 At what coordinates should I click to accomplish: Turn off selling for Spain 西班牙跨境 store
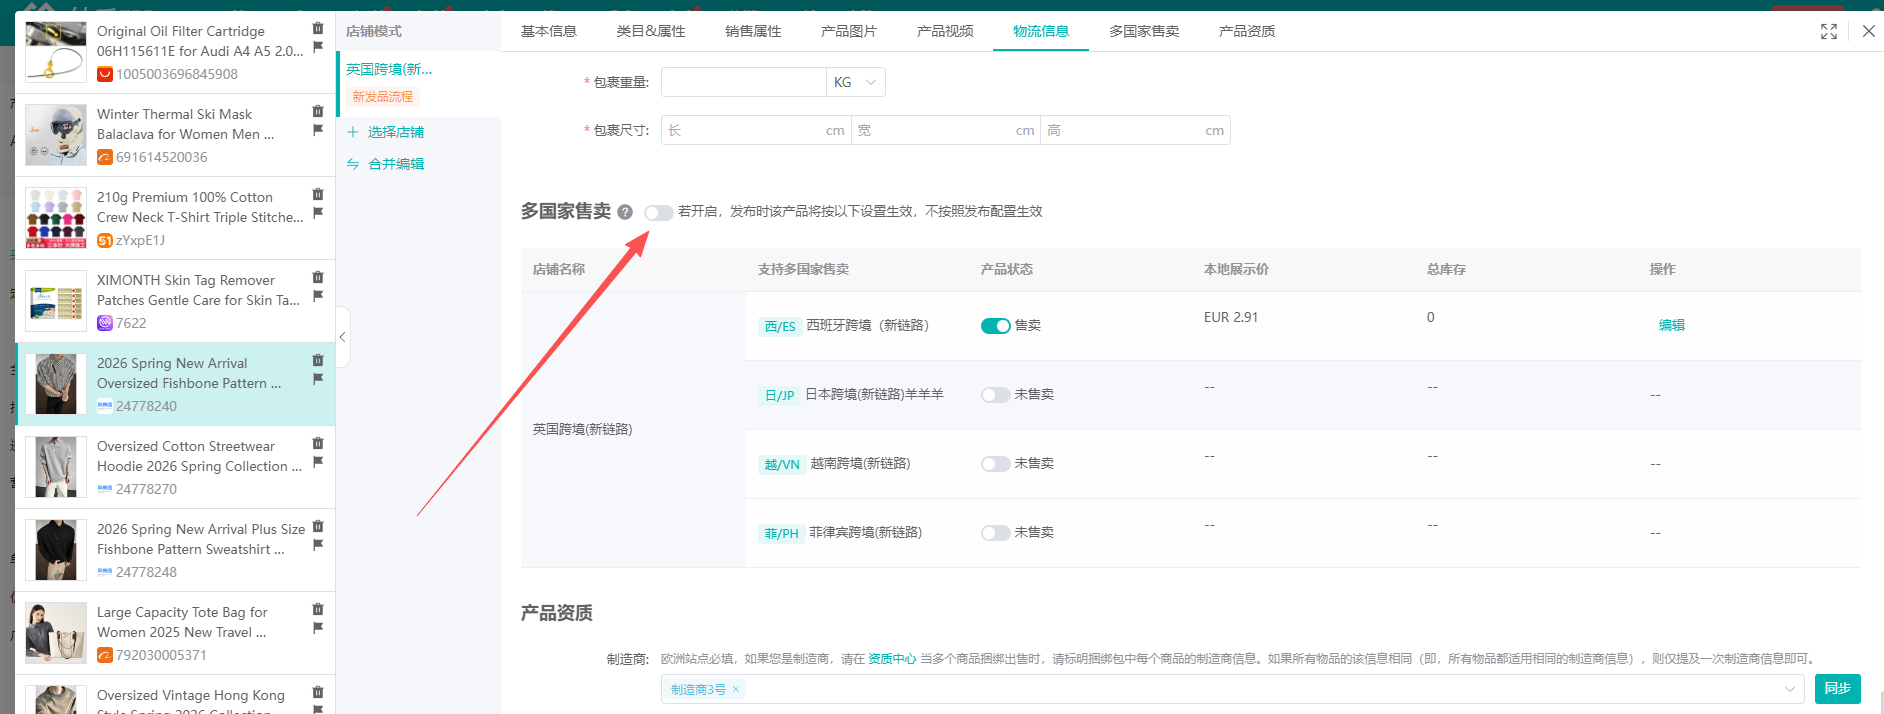pyautogui.click(x=995, y=326)
